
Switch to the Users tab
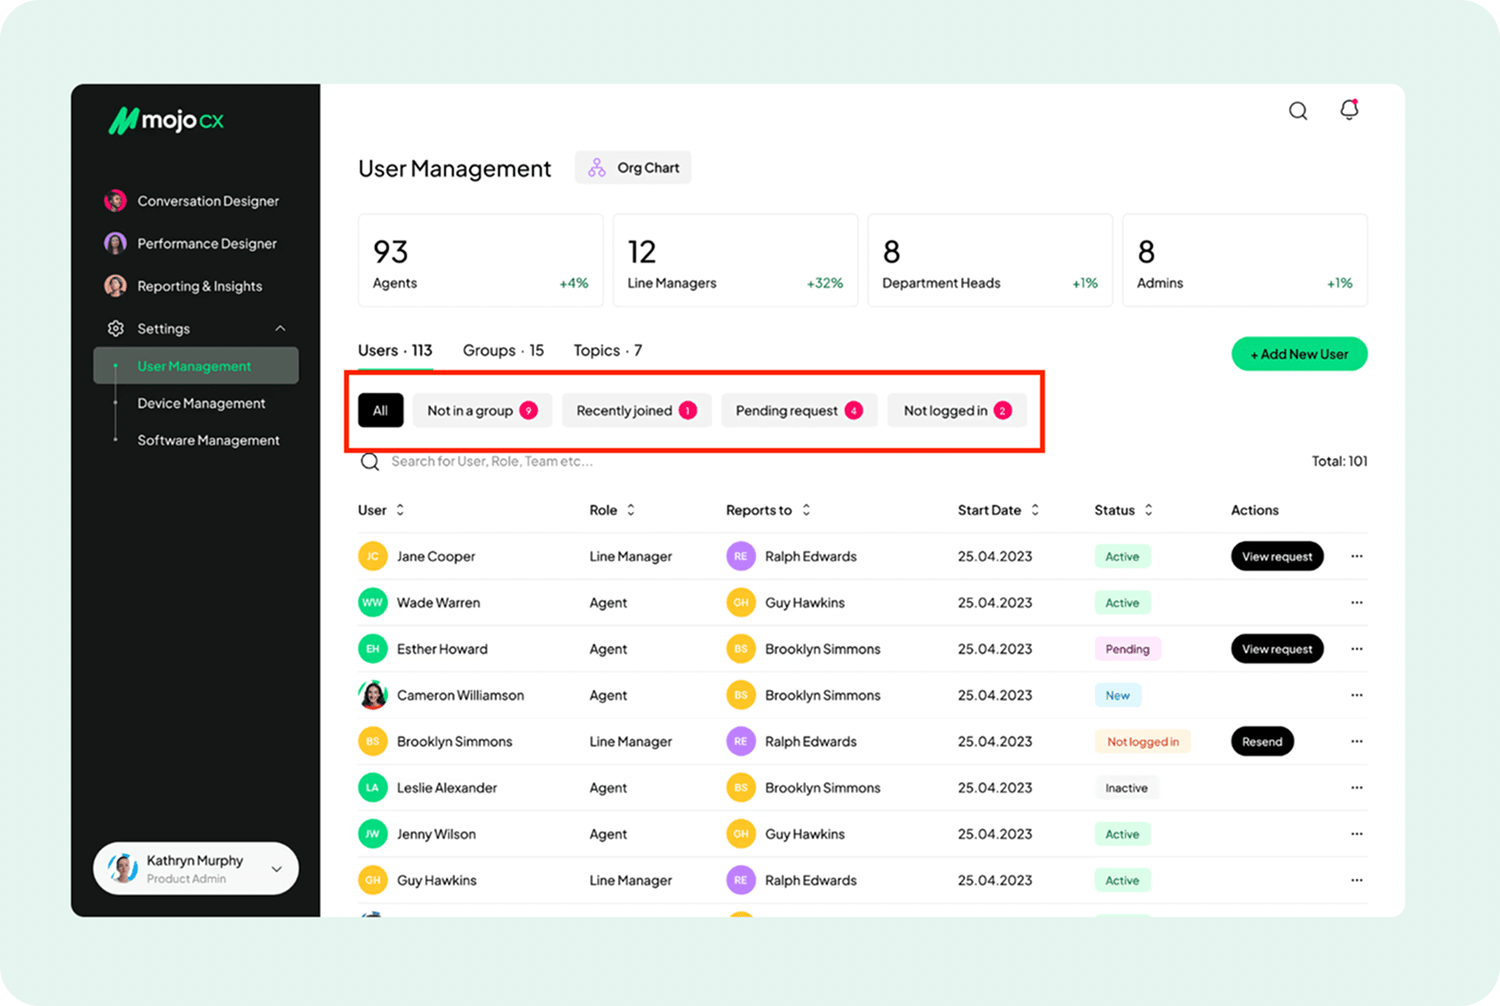[x=395, y=350]
